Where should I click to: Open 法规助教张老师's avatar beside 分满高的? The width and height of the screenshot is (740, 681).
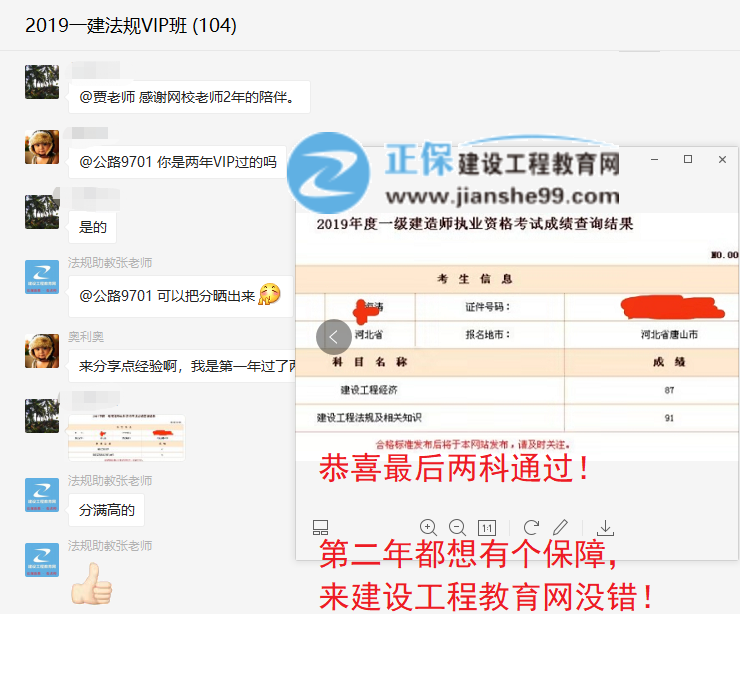[42, 494]
